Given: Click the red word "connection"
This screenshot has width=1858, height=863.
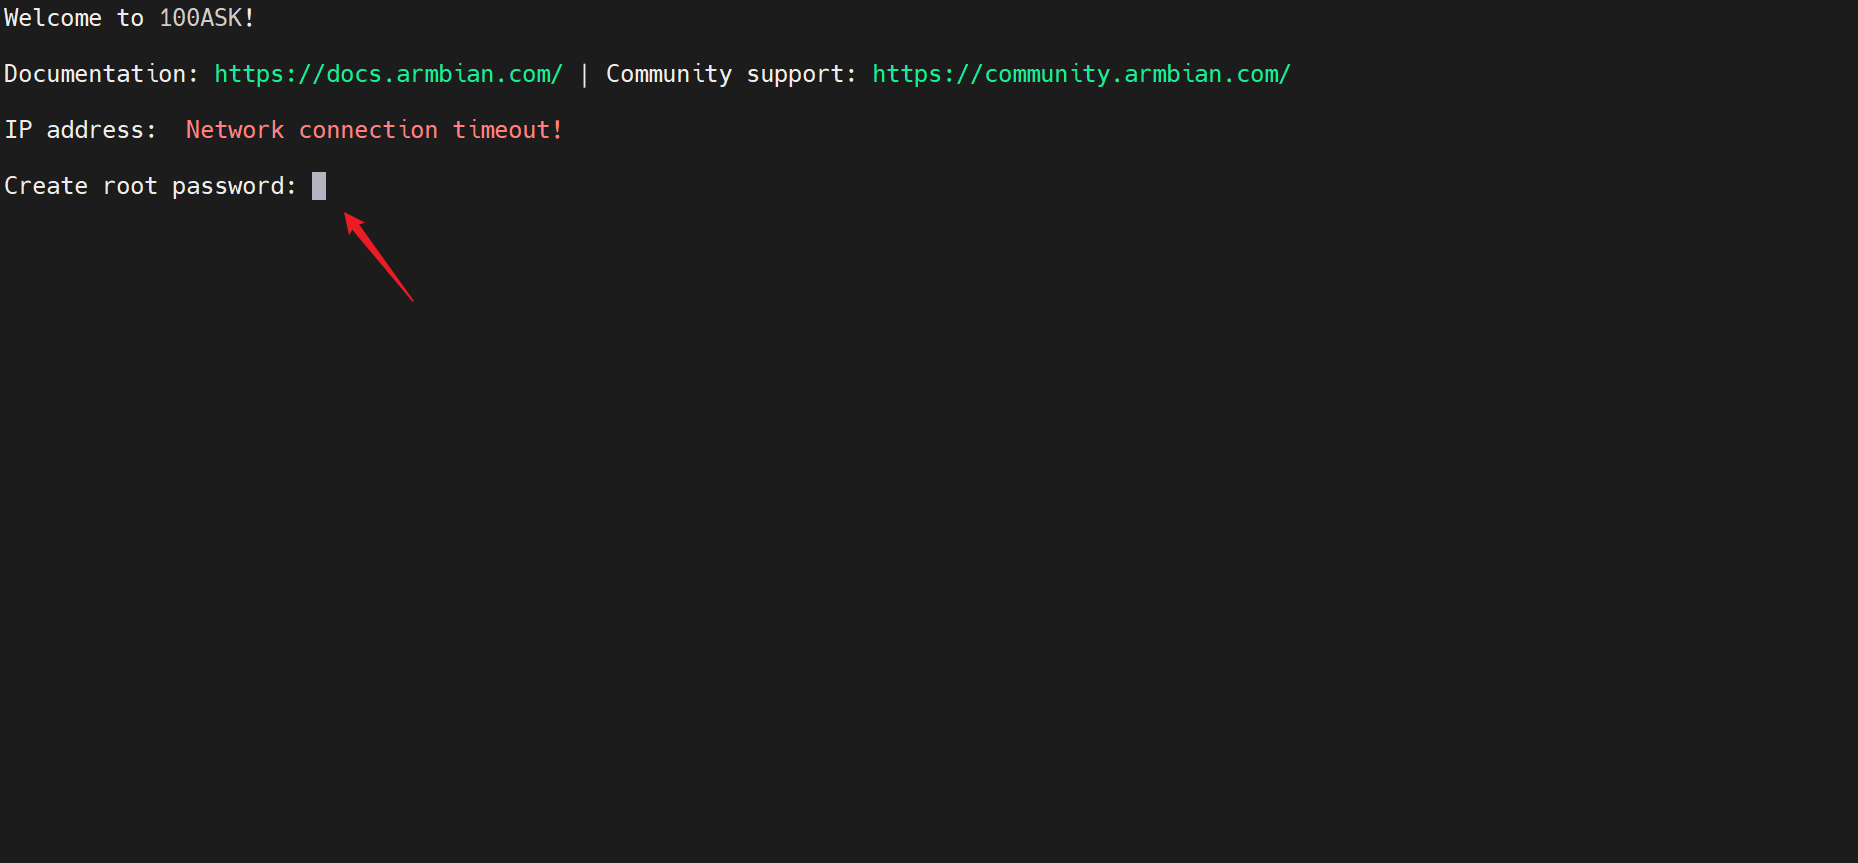Looking at the screenshot, I should coord(368,130).
